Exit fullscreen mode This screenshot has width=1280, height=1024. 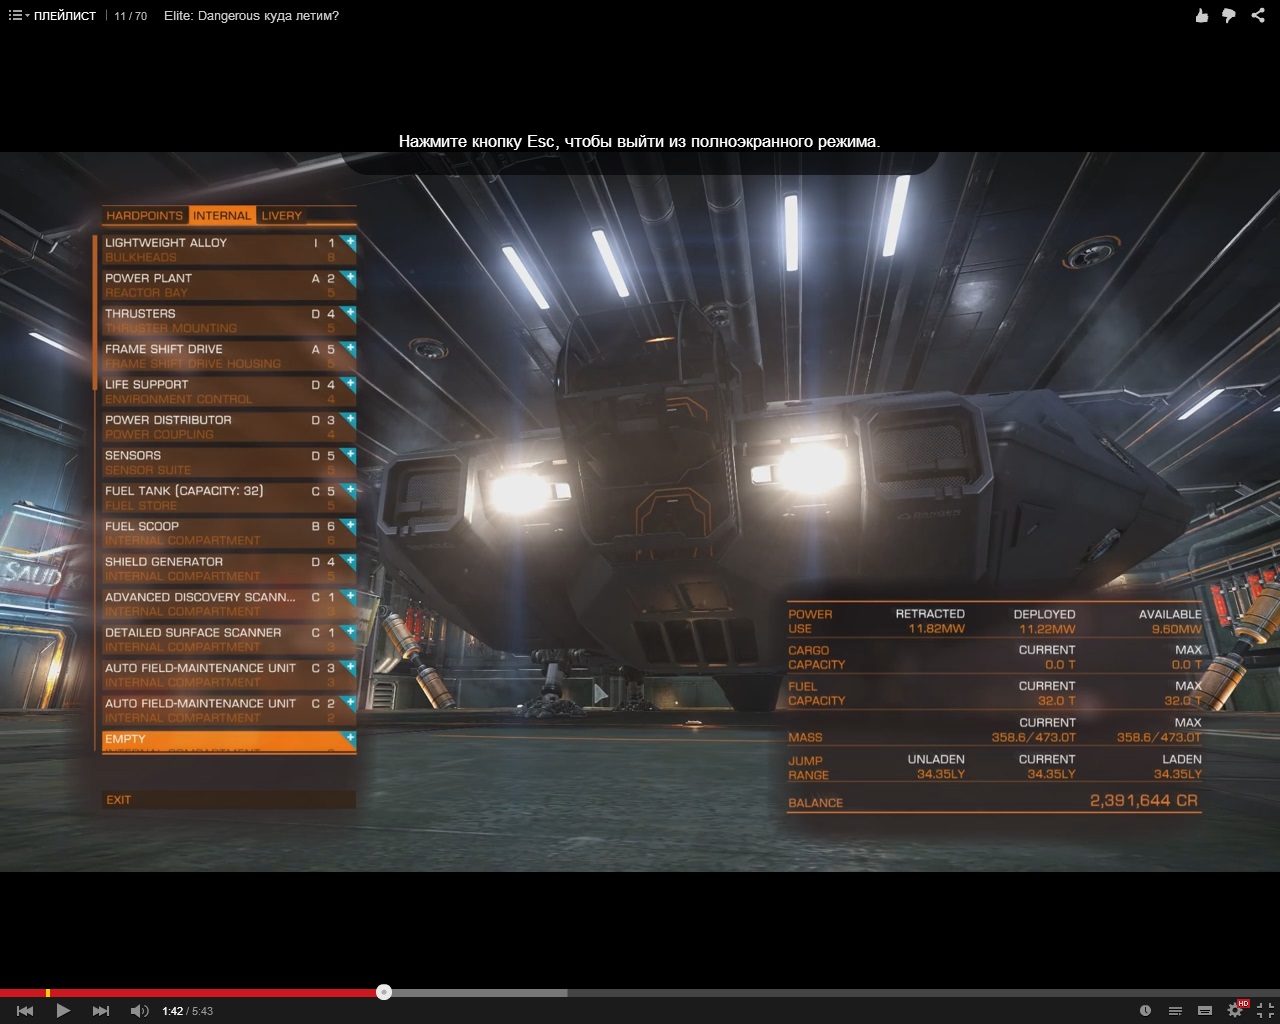click(x=1264, y=1011)
